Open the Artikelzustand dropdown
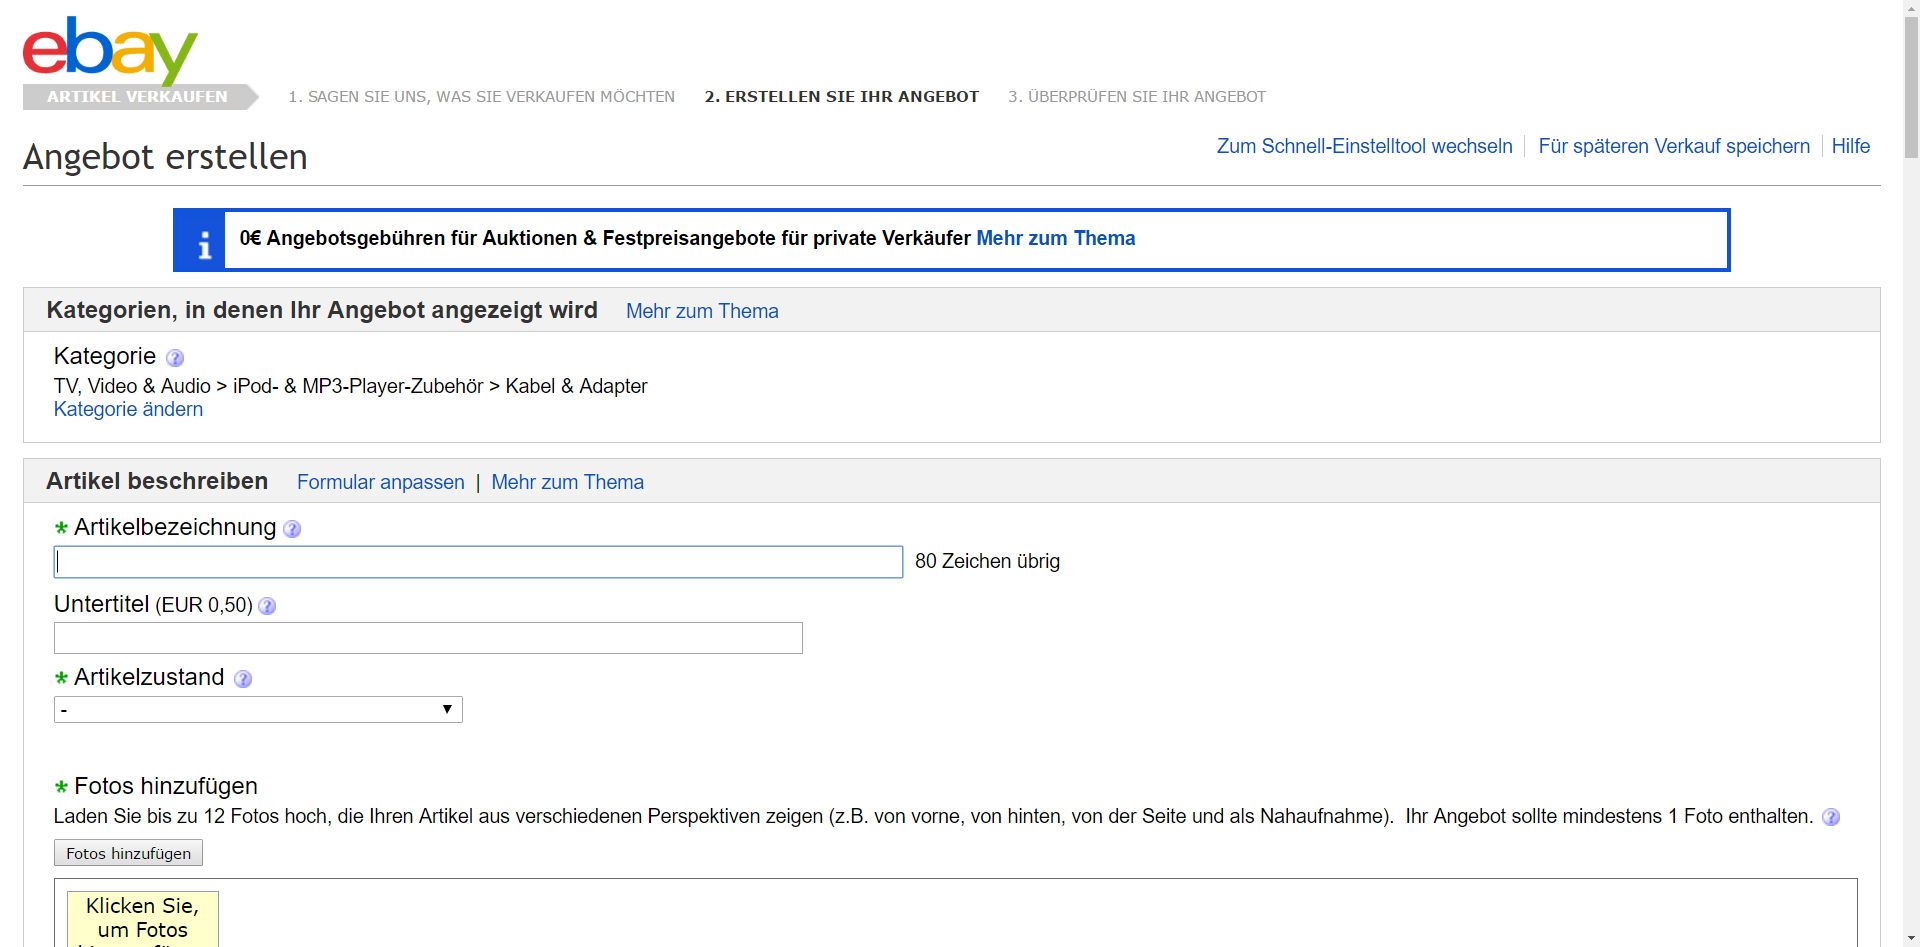Viewport: 1920px width, 947px height. [x=258, y=710]
